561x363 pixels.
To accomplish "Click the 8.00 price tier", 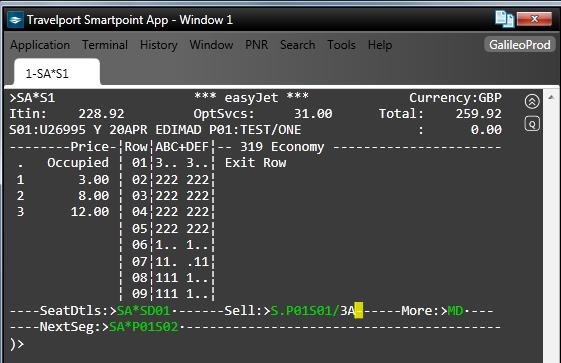I will [x=94, y=196].
